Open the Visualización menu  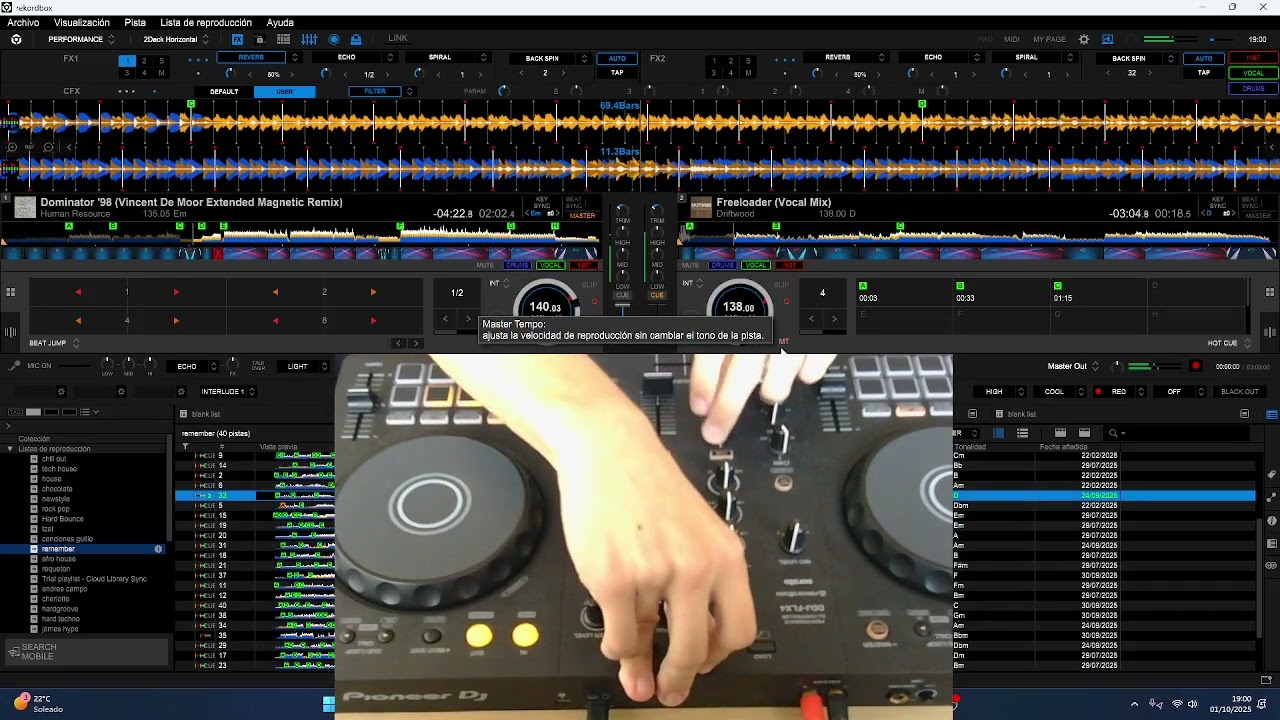pos(82,22)
